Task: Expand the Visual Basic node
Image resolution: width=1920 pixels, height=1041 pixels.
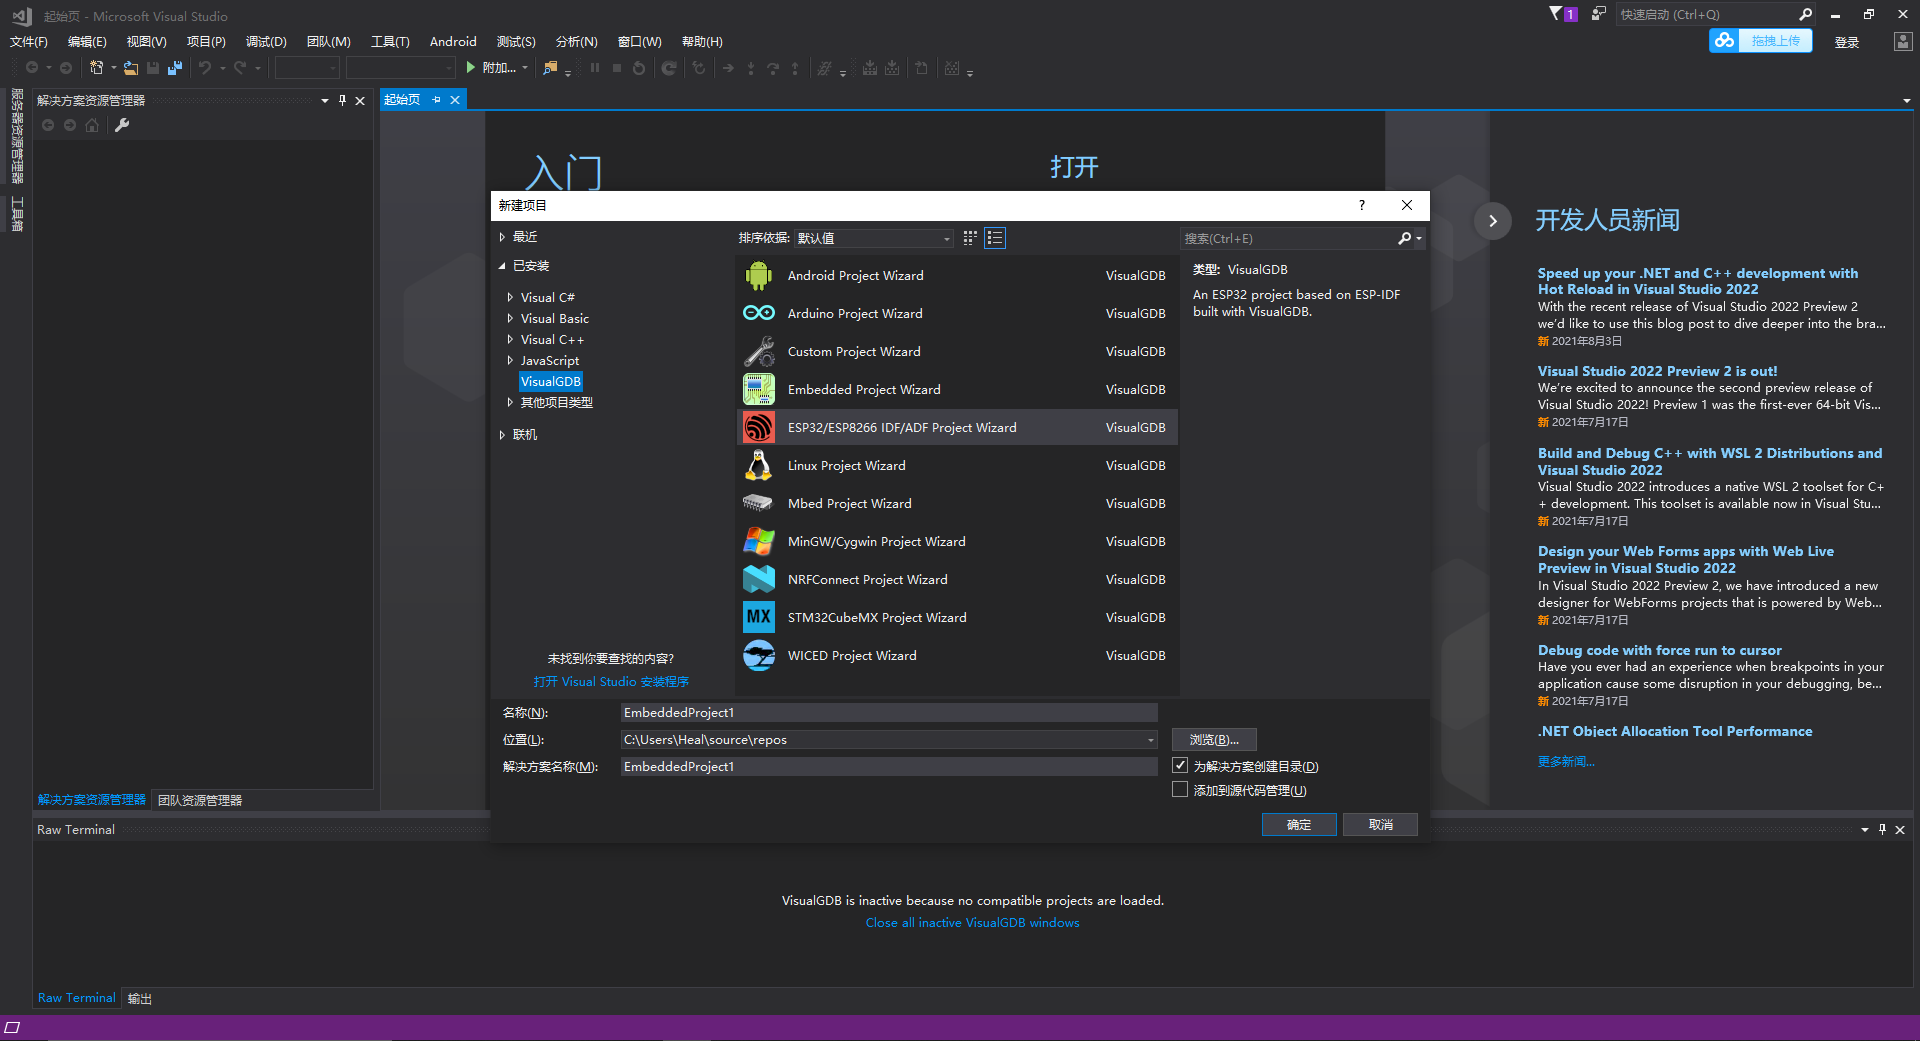Action: pos(510,318)
